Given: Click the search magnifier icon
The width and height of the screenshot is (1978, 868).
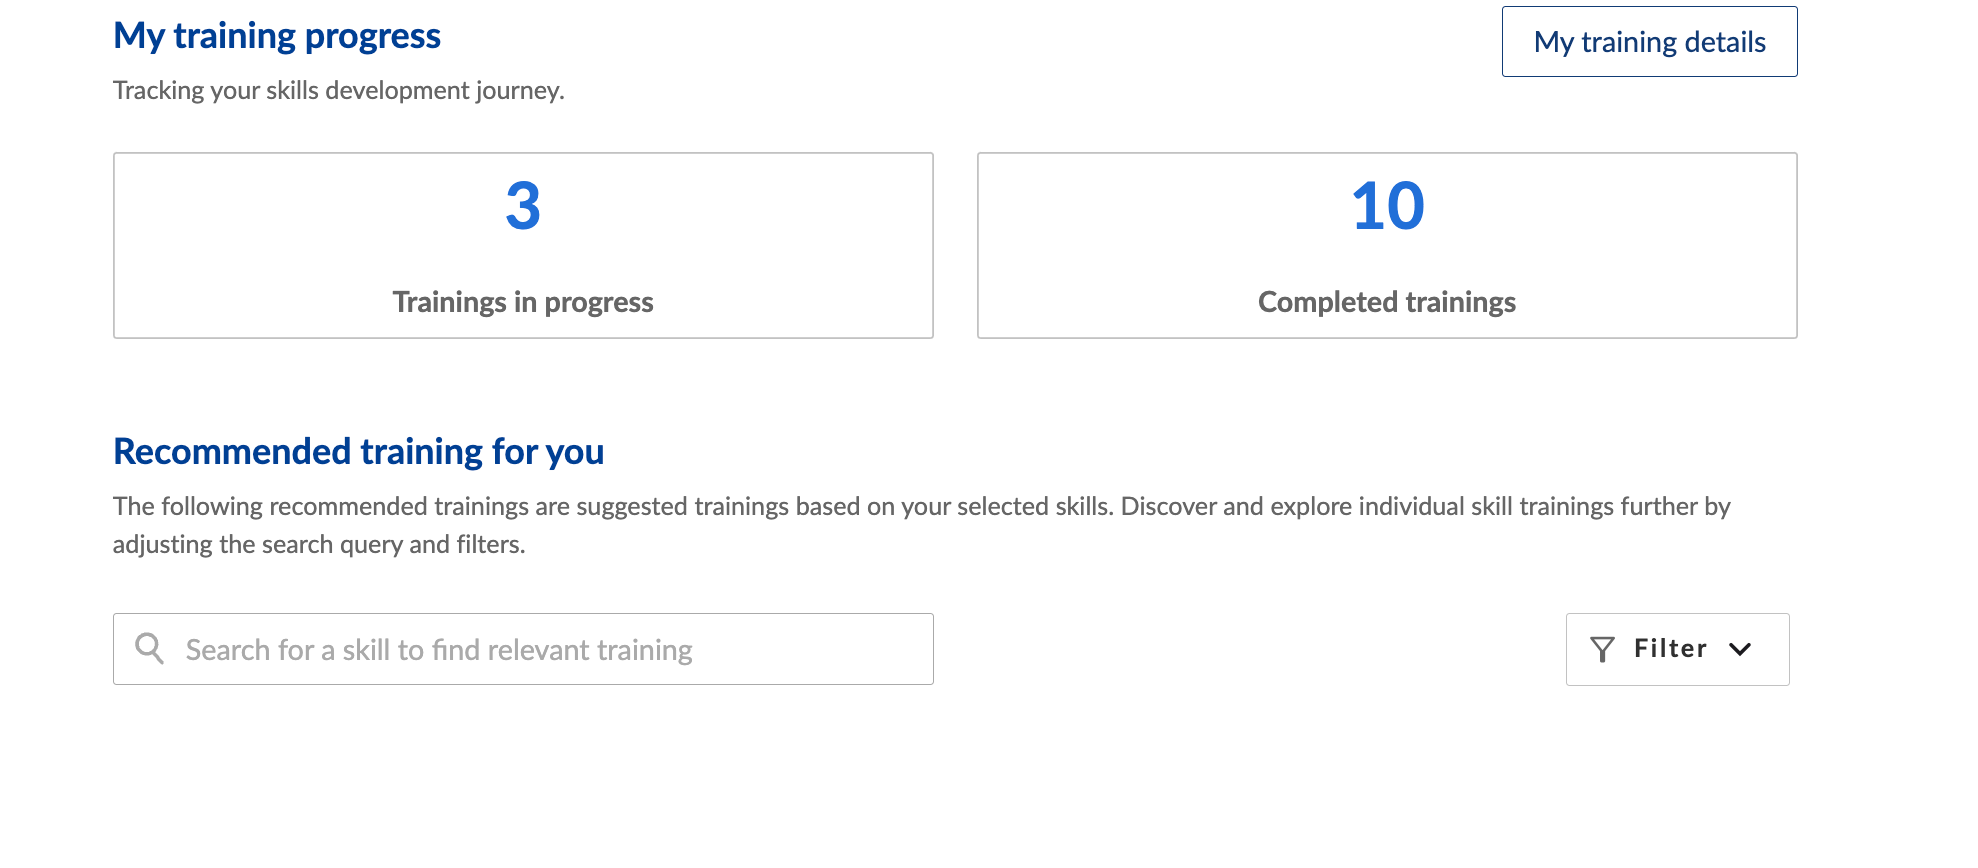Looking at the screenshot, I should click(x=150, y=649).
